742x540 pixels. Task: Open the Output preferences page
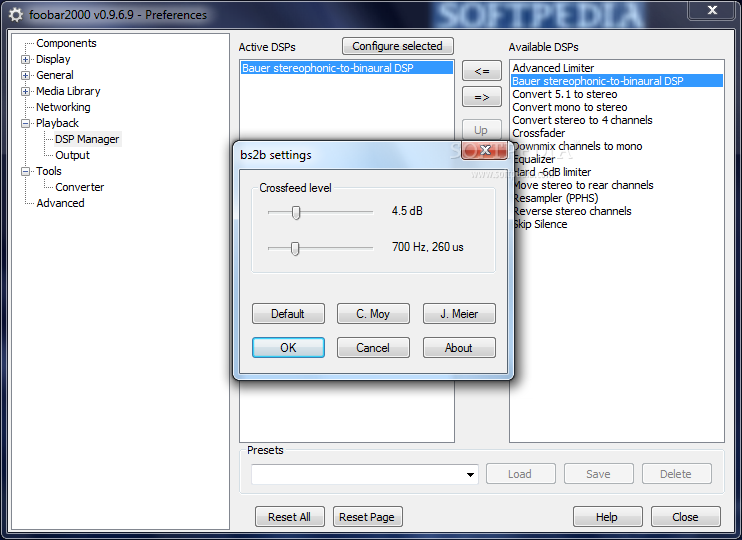[x=72, y=155]
